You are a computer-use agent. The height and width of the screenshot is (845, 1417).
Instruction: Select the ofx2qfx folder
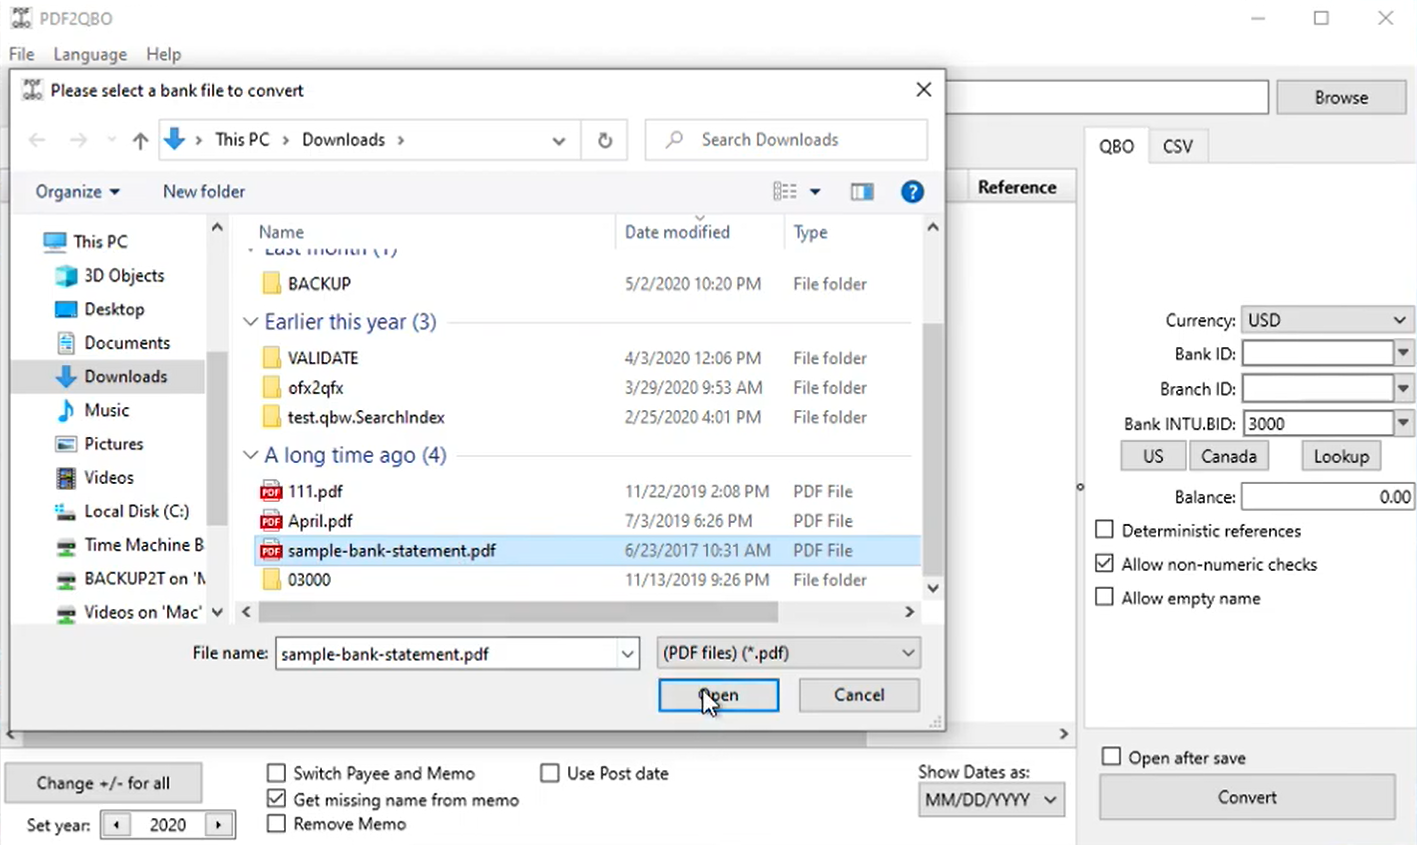click(x=315, y=388)
